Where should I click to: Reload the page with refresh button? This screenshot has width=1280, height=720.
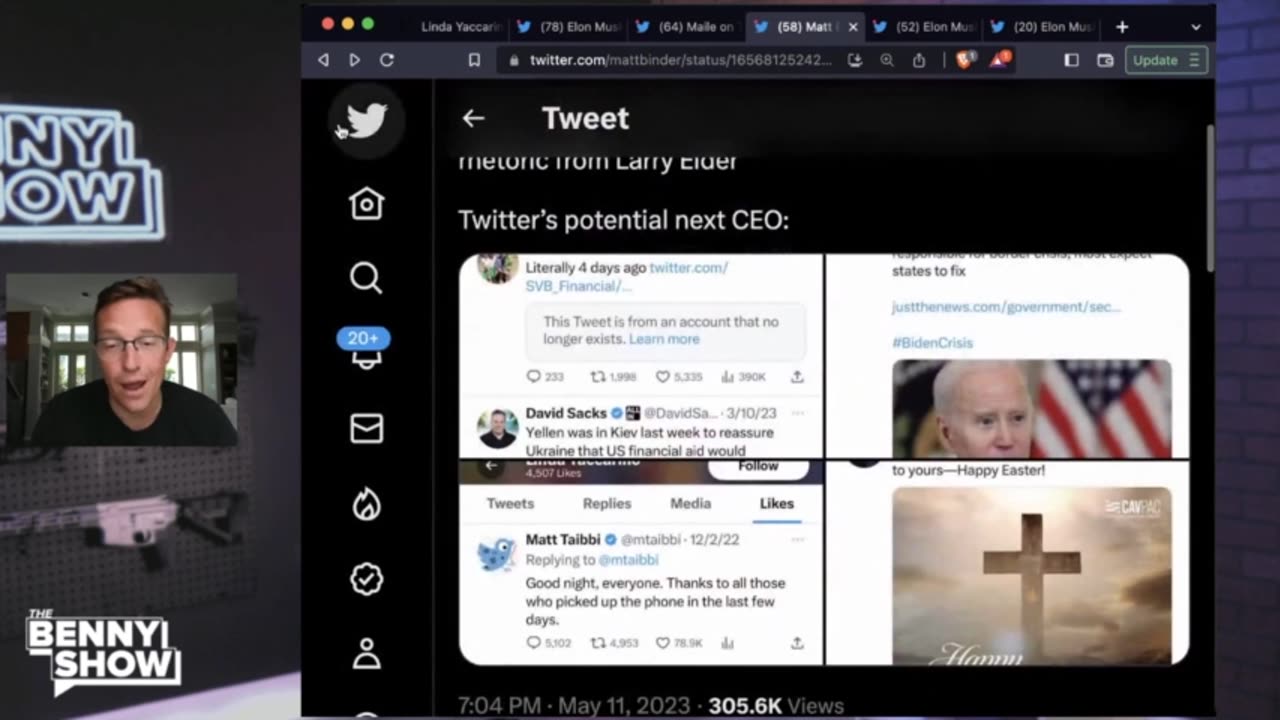click(x=386, y=60)
